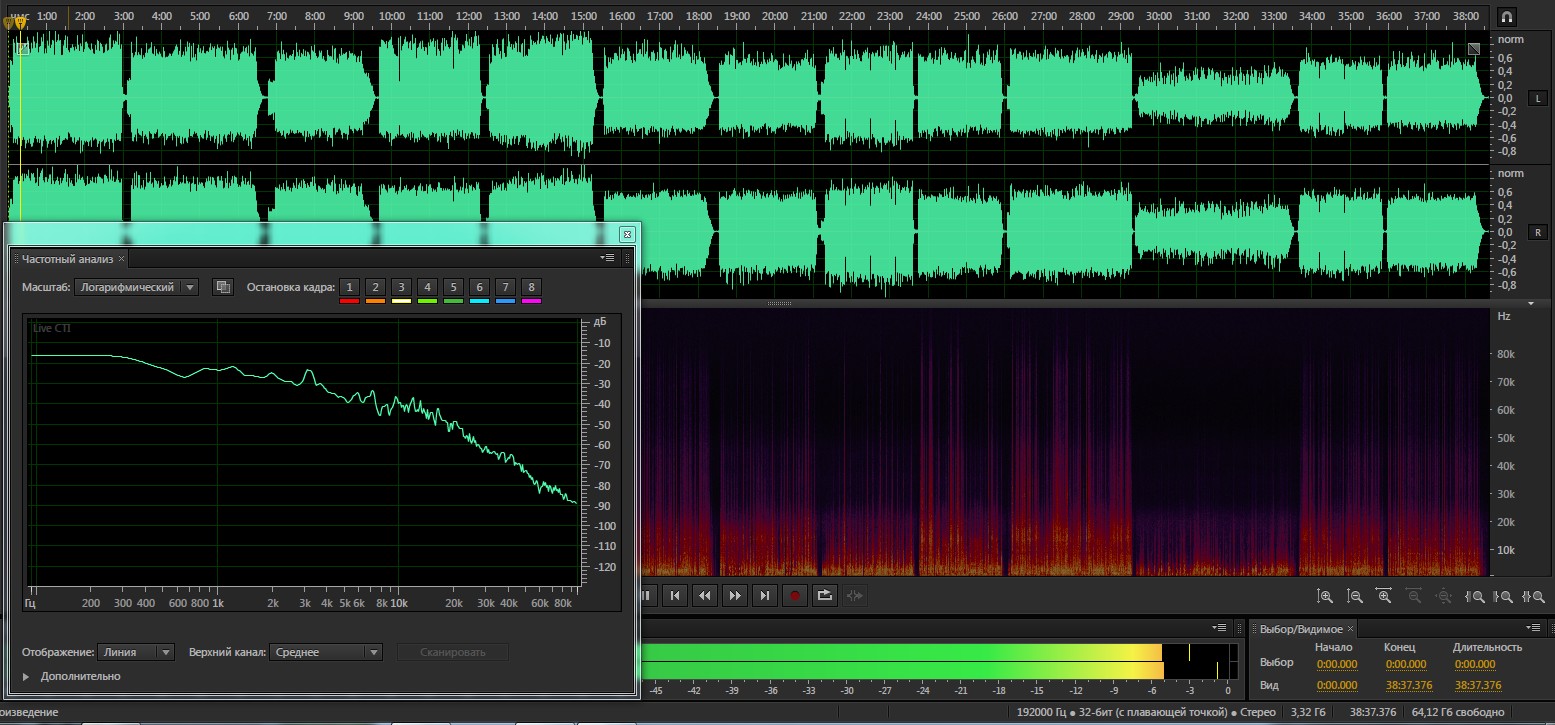Click the rewind button

pyautogui.click(x=705, y=596)
